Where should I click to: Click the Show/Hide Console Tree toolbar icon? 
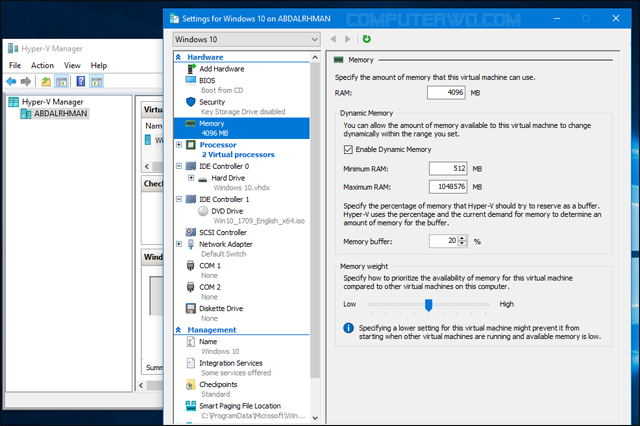[x=62, y=82]
